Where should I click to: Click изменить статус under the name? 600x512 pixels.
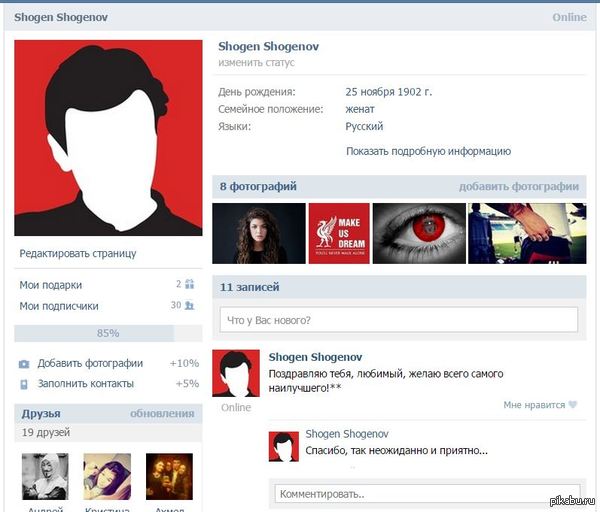click(256, 63)
